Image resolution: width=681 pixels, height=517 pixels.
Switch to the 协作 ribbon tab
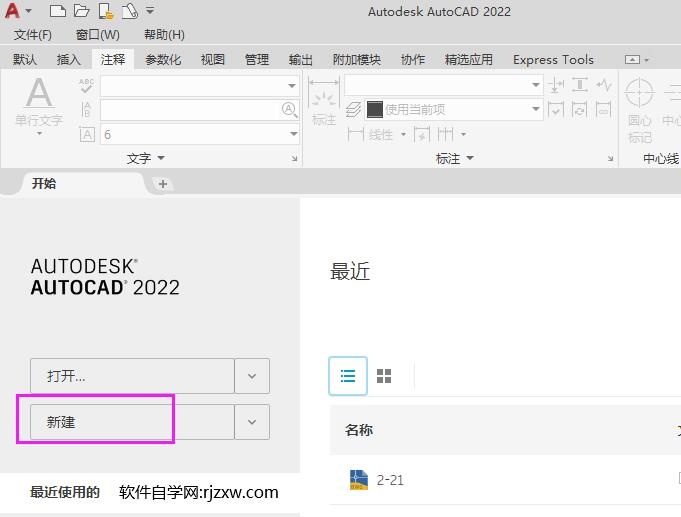coord(413,60)
